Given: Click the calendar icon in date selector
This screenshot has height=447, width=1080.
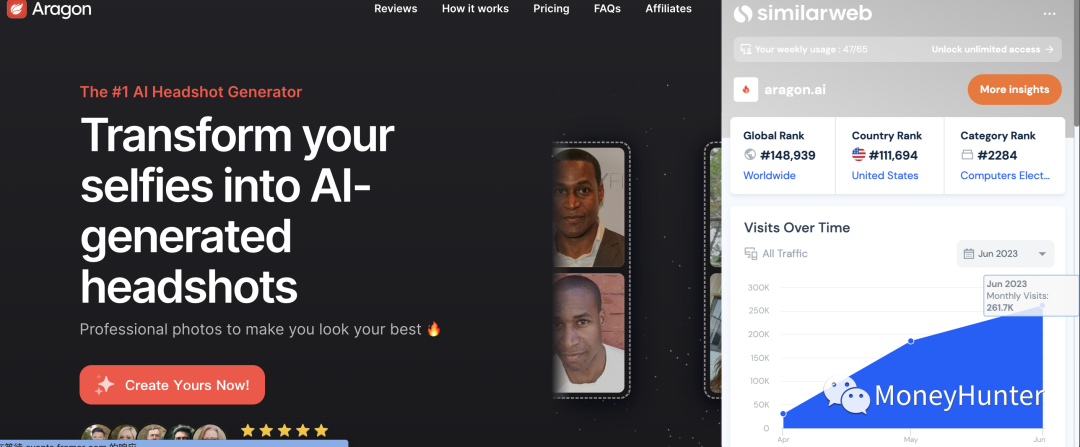Looking at the screenshot, I should (968, 254).
